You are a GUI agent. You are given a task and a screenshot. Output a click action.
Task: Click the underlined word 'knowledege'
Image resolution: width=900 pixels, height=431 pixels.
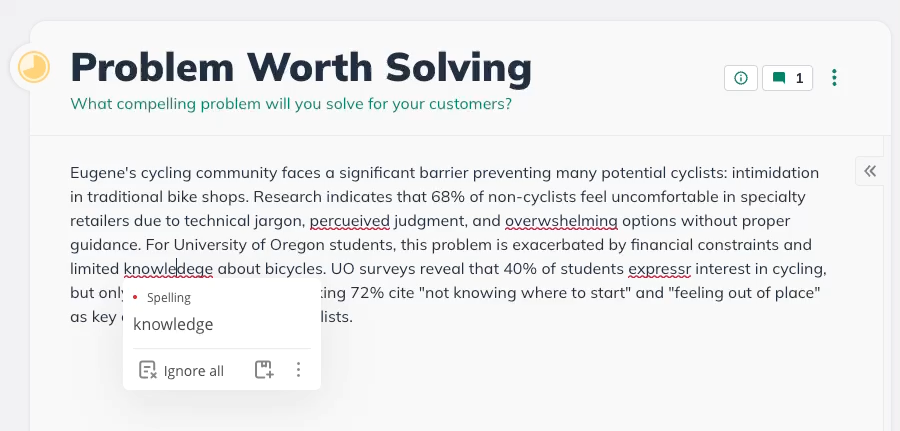pyautogui.click(x=169, y=268)
